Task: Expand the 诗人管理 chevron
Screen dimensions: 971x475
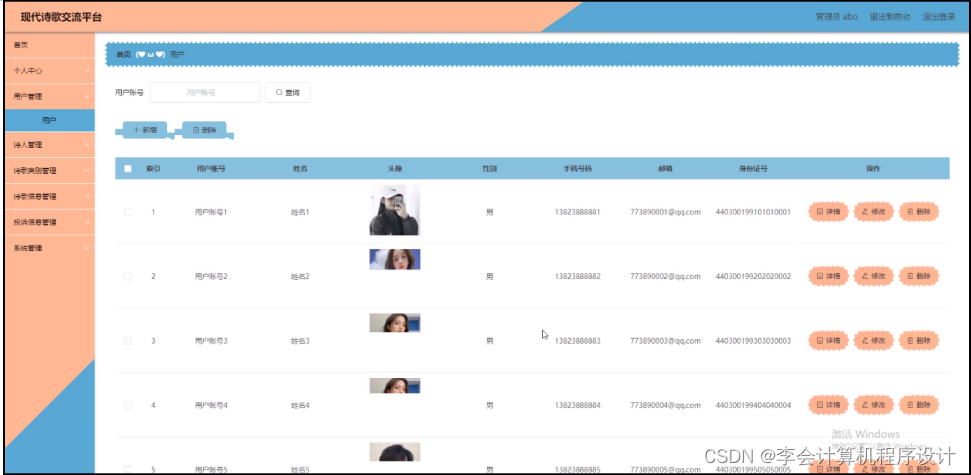Action: tap(87, 145)
